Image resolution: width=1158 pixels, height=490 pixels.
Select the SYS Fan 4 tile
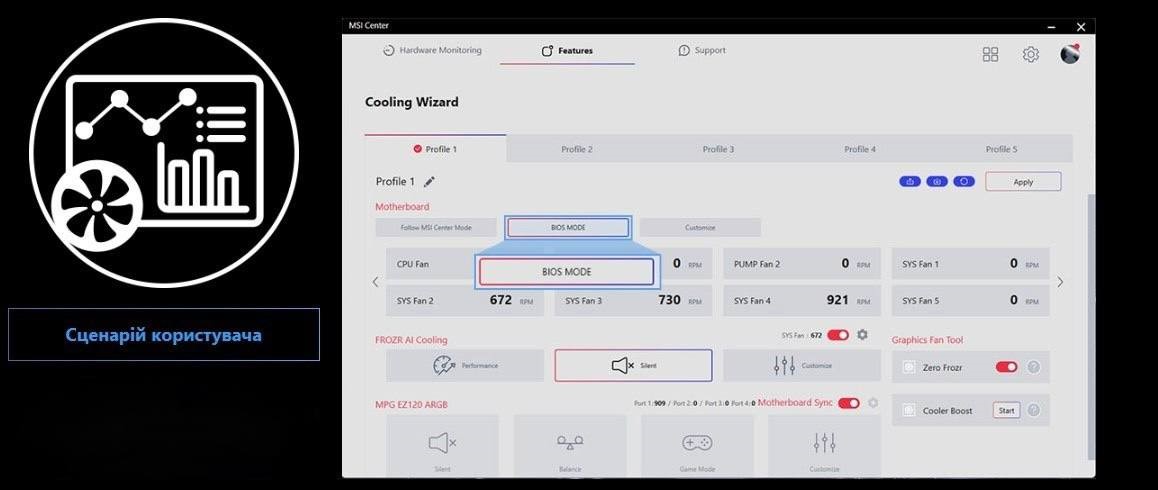(x=801, y=301)
